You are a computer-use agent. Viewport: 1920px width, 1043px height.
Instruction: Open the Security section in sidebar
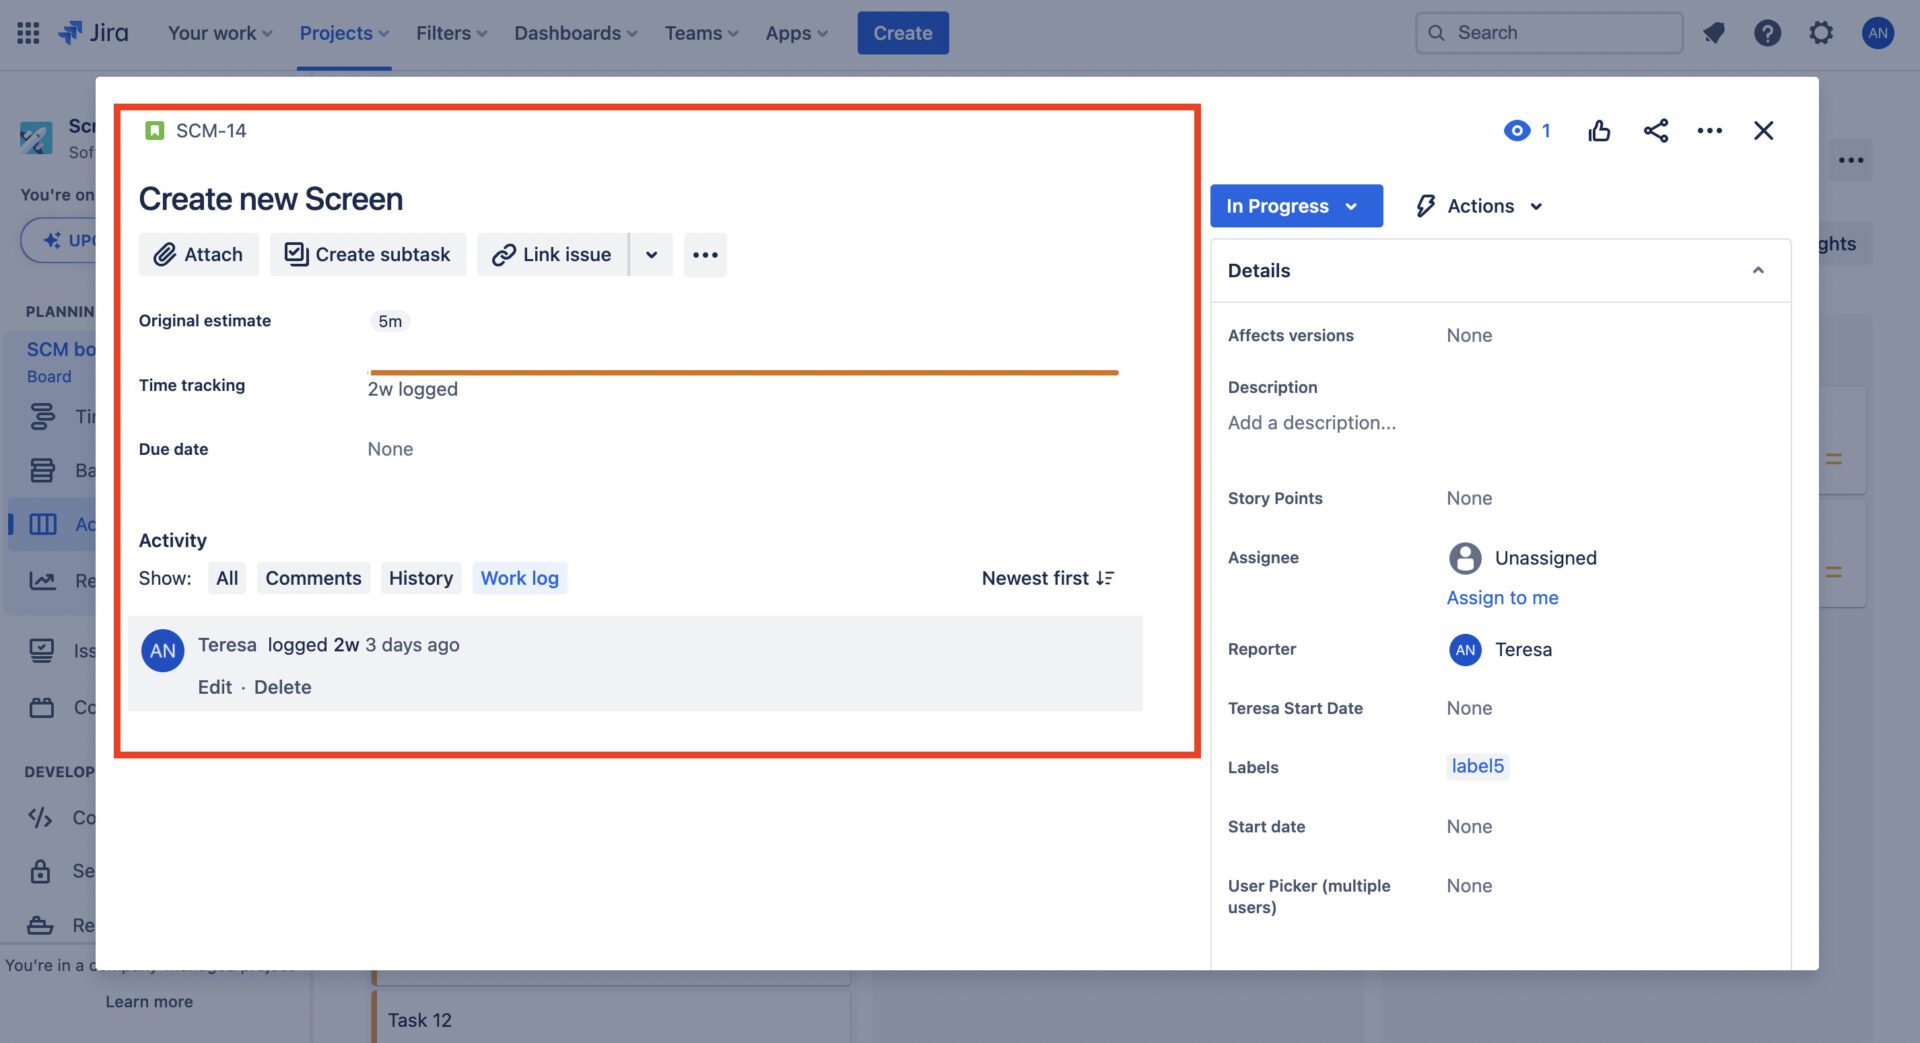tap(41, 870)
